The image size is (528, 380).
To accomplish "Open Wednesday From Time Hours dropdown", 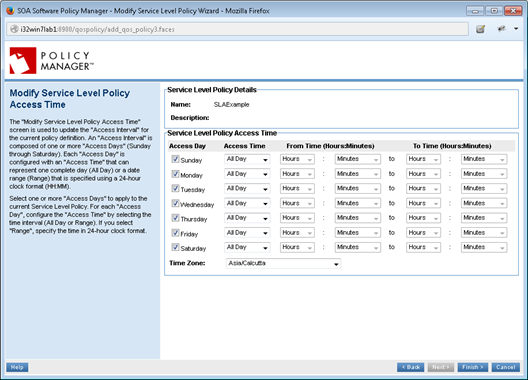I will [x=297, y=203].
